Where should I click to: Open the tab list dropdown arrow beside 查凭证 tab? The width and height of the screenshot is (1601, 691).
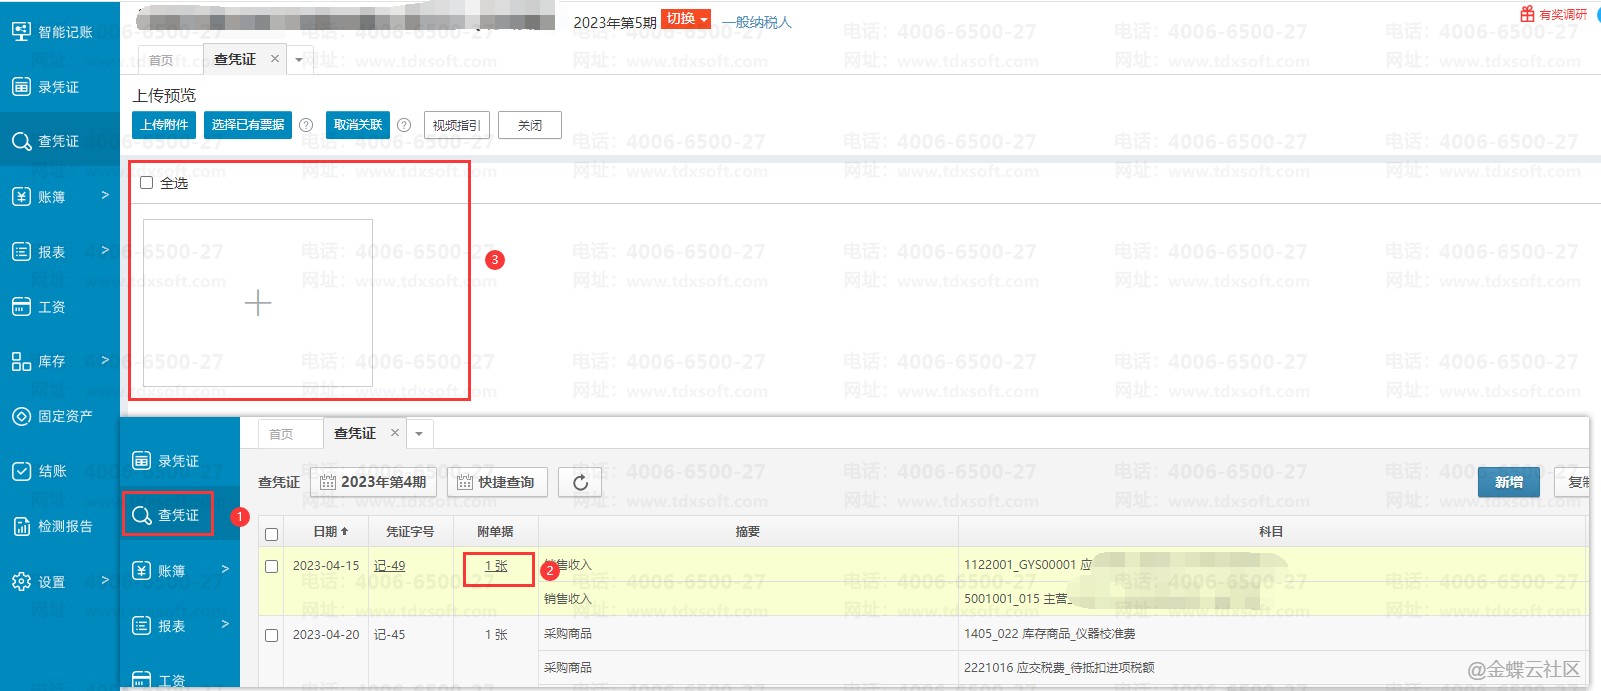click(x=299, y=60)
